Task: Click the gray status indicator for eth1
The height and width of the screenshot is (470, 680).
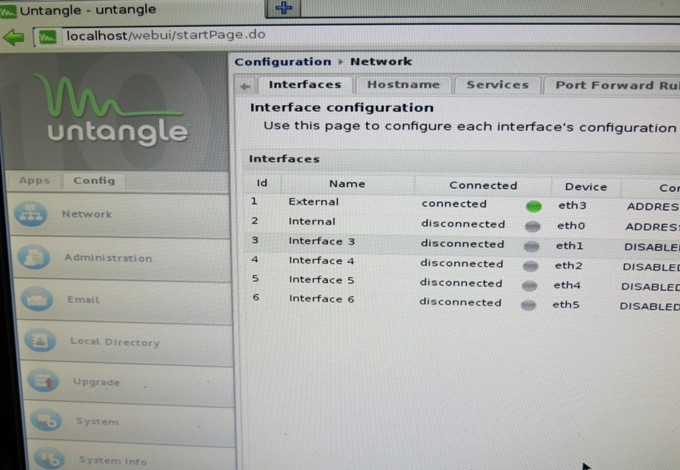Action: [x=531, y=246]
